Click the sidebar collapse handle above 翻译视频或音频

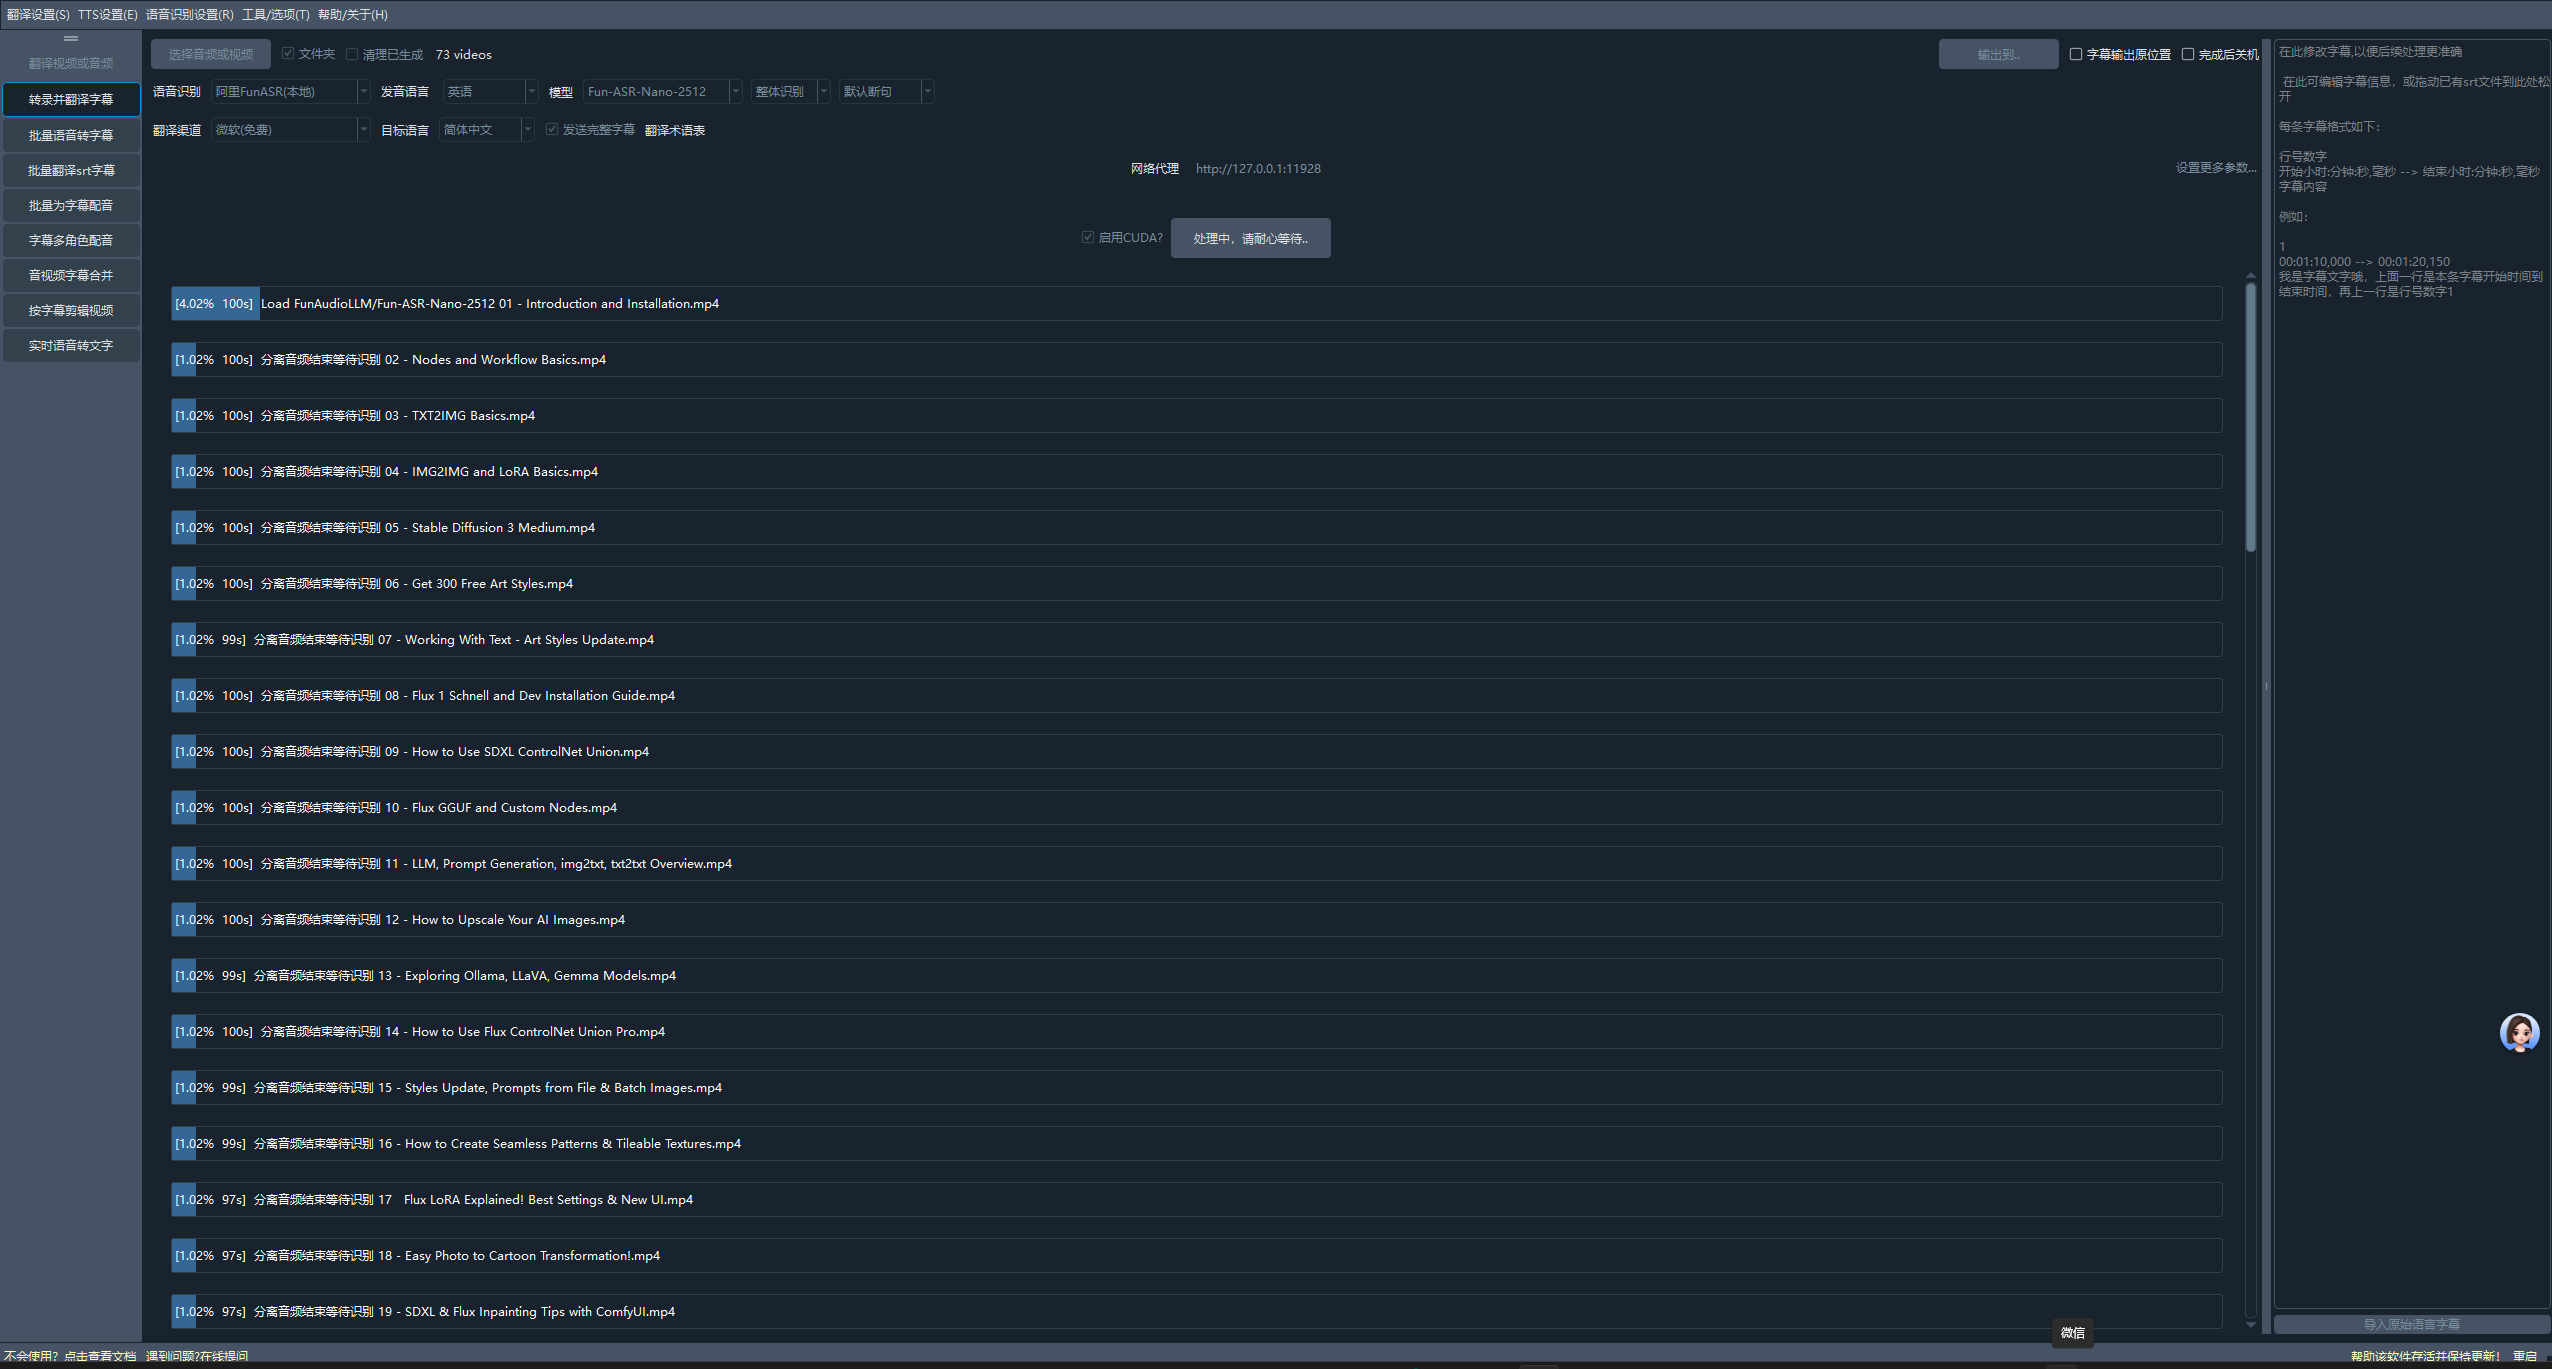pyautogui.click(x=70, y=39)
